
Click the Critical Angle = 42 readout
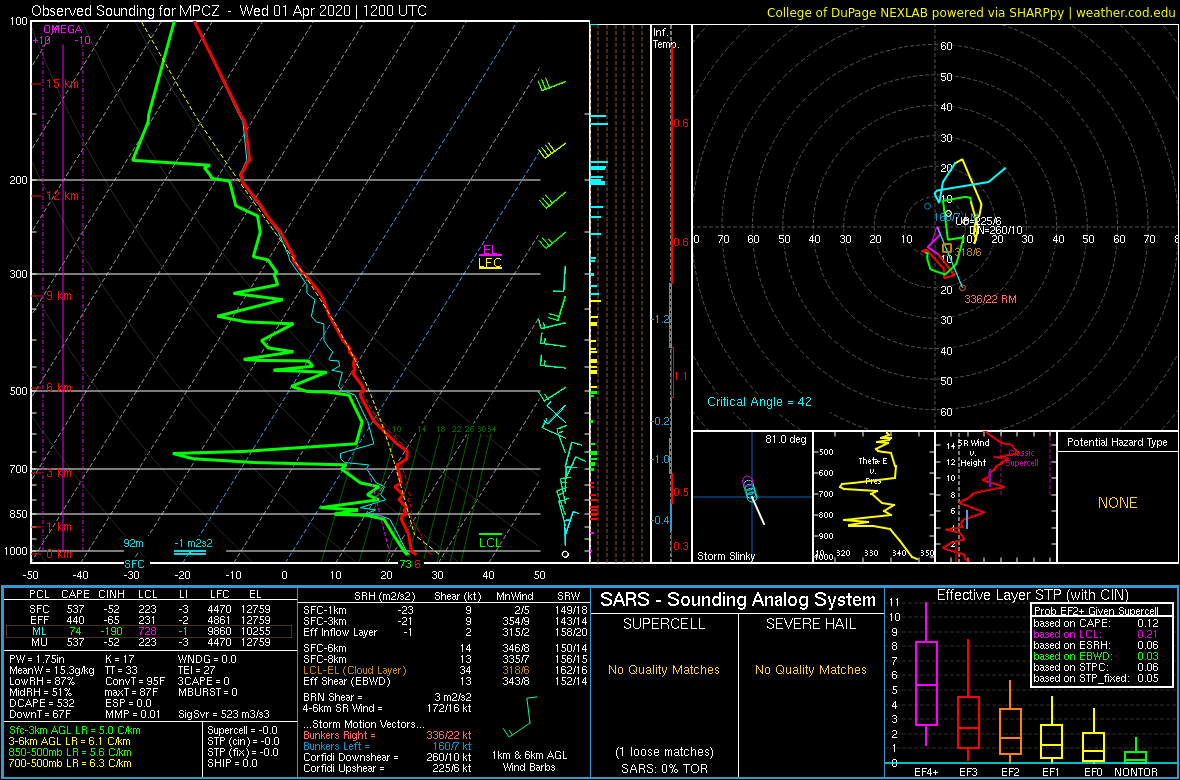tap(759, 401)
